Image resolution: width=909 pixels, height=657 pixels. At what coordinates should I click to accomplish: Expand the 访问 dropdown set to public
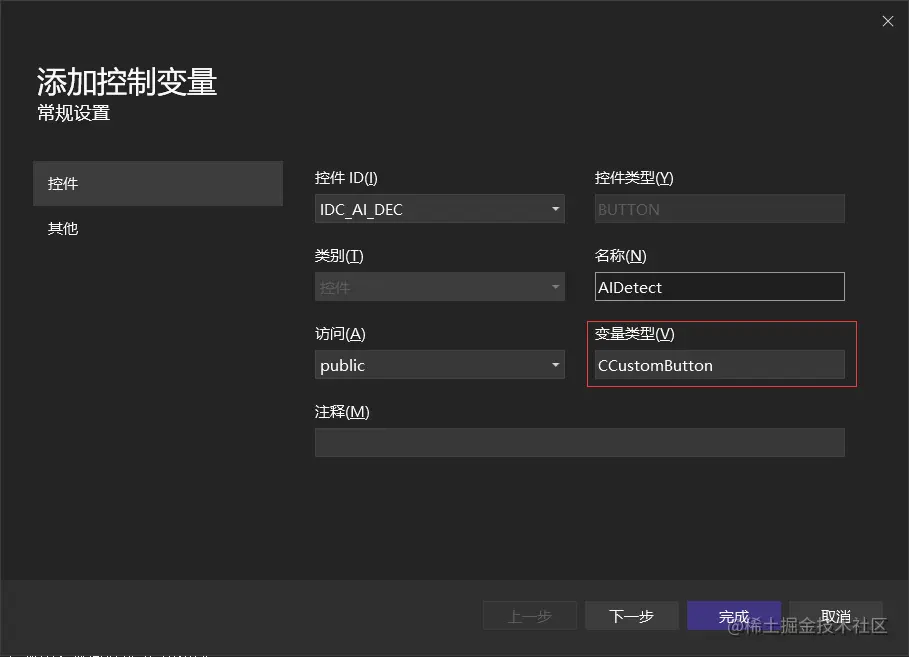point(439,365)
